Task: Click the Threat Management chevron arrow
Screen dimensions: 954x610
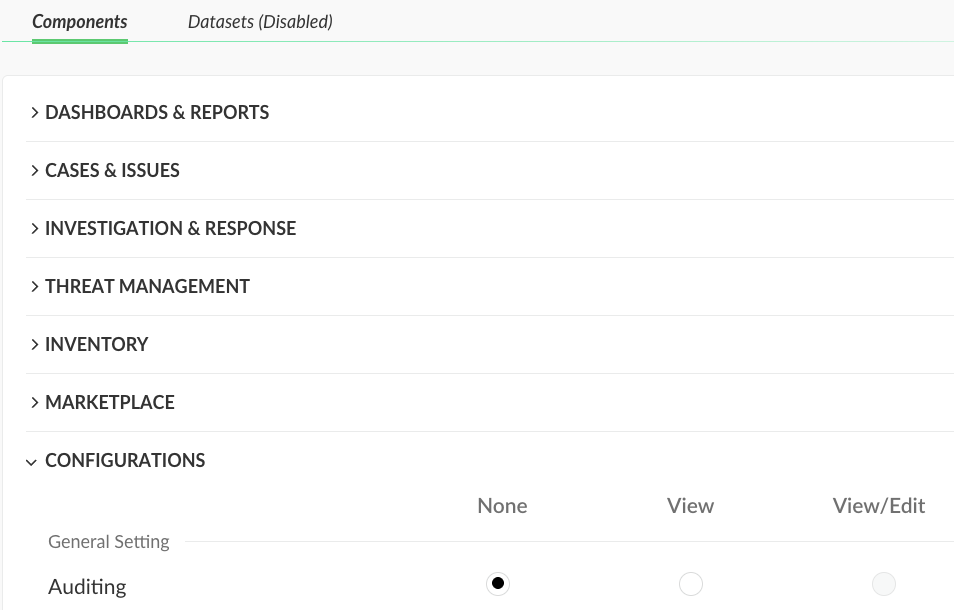Action: click(35, 287)
